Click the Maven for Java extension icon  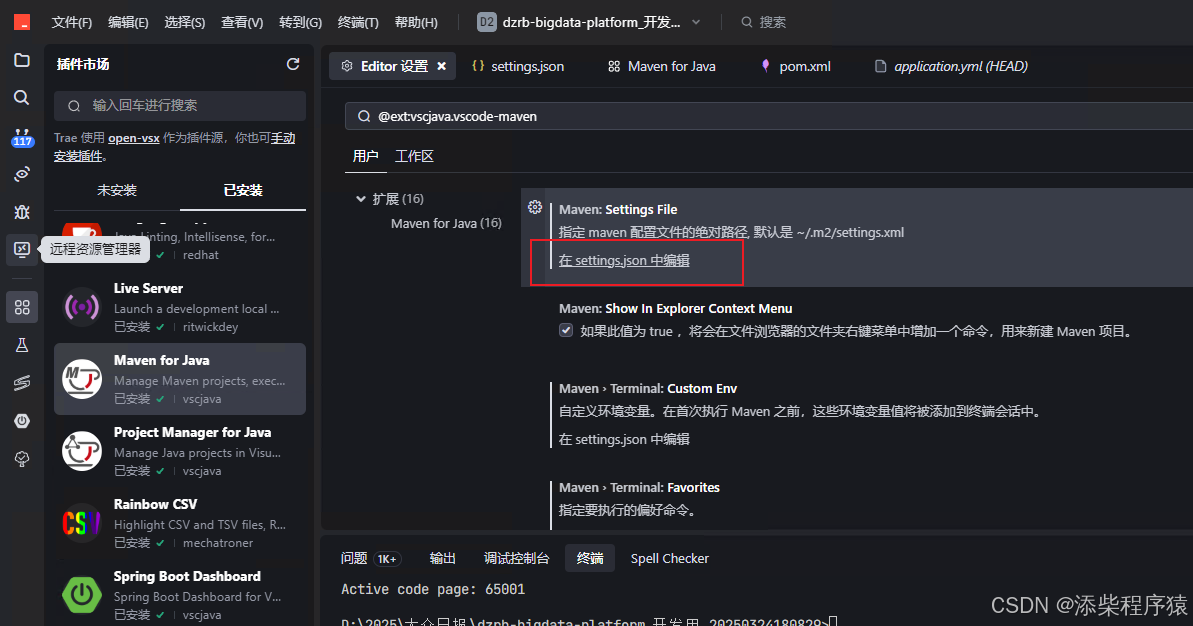coord(81,379)
